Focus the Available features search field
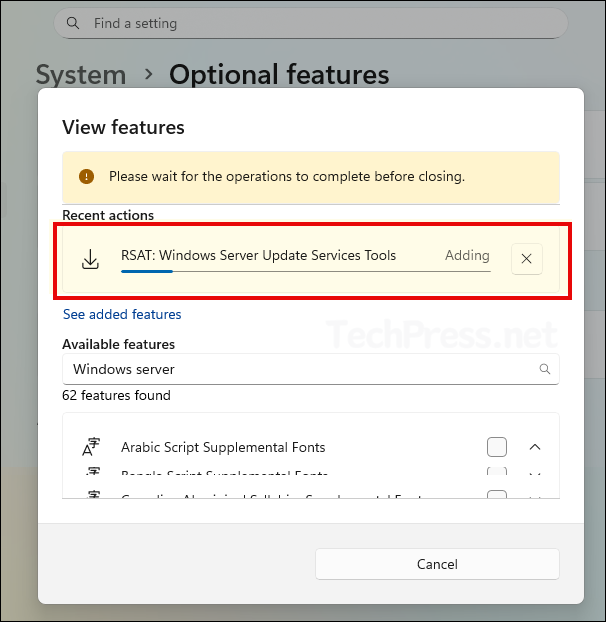 coord(300,369)
